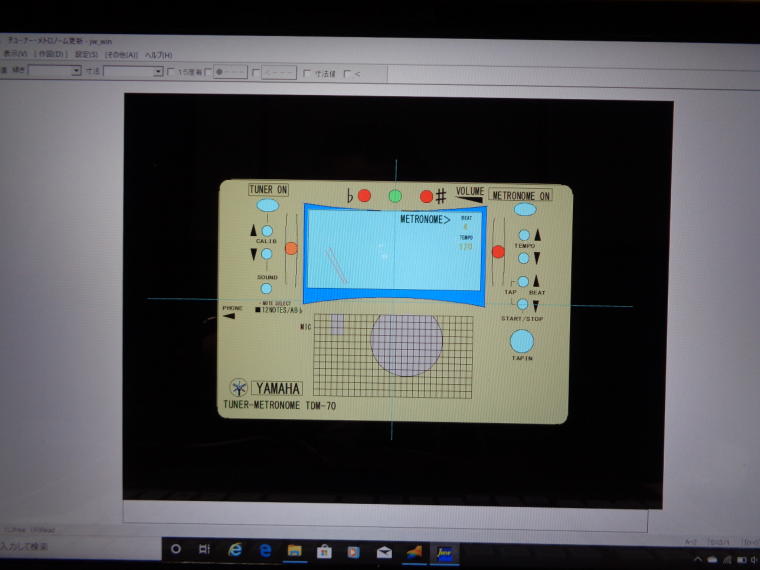Open Task View from taskbar
The width and height of the screenshot is (760, 570).
click(x=205, y=549)
